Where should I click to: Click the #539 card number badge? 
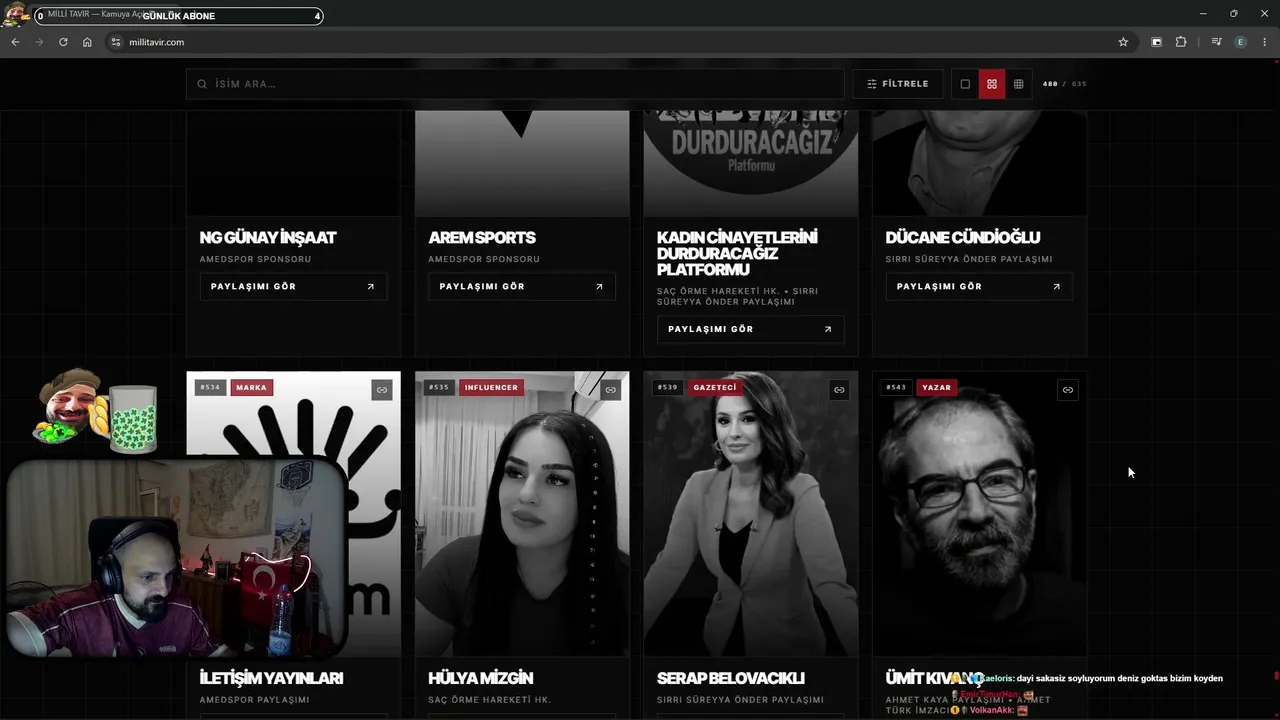coord(668,388)
